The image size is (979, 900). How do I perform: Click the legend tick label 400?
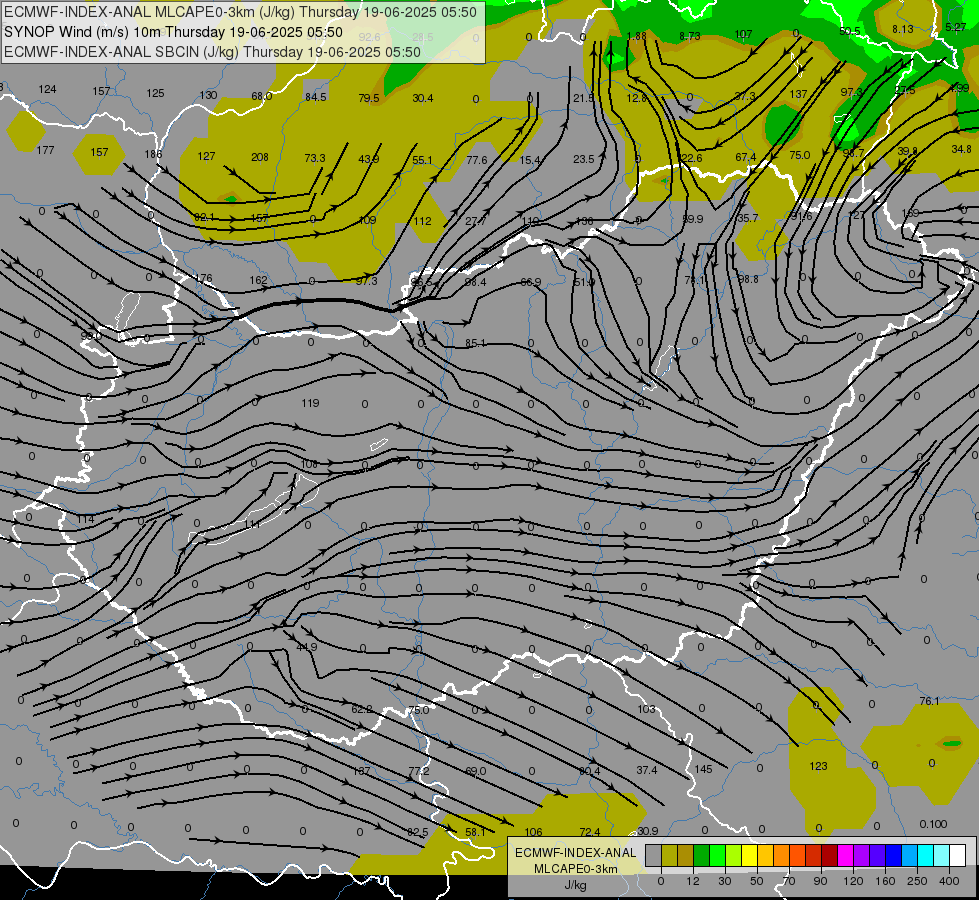click(x=949, y=881)
